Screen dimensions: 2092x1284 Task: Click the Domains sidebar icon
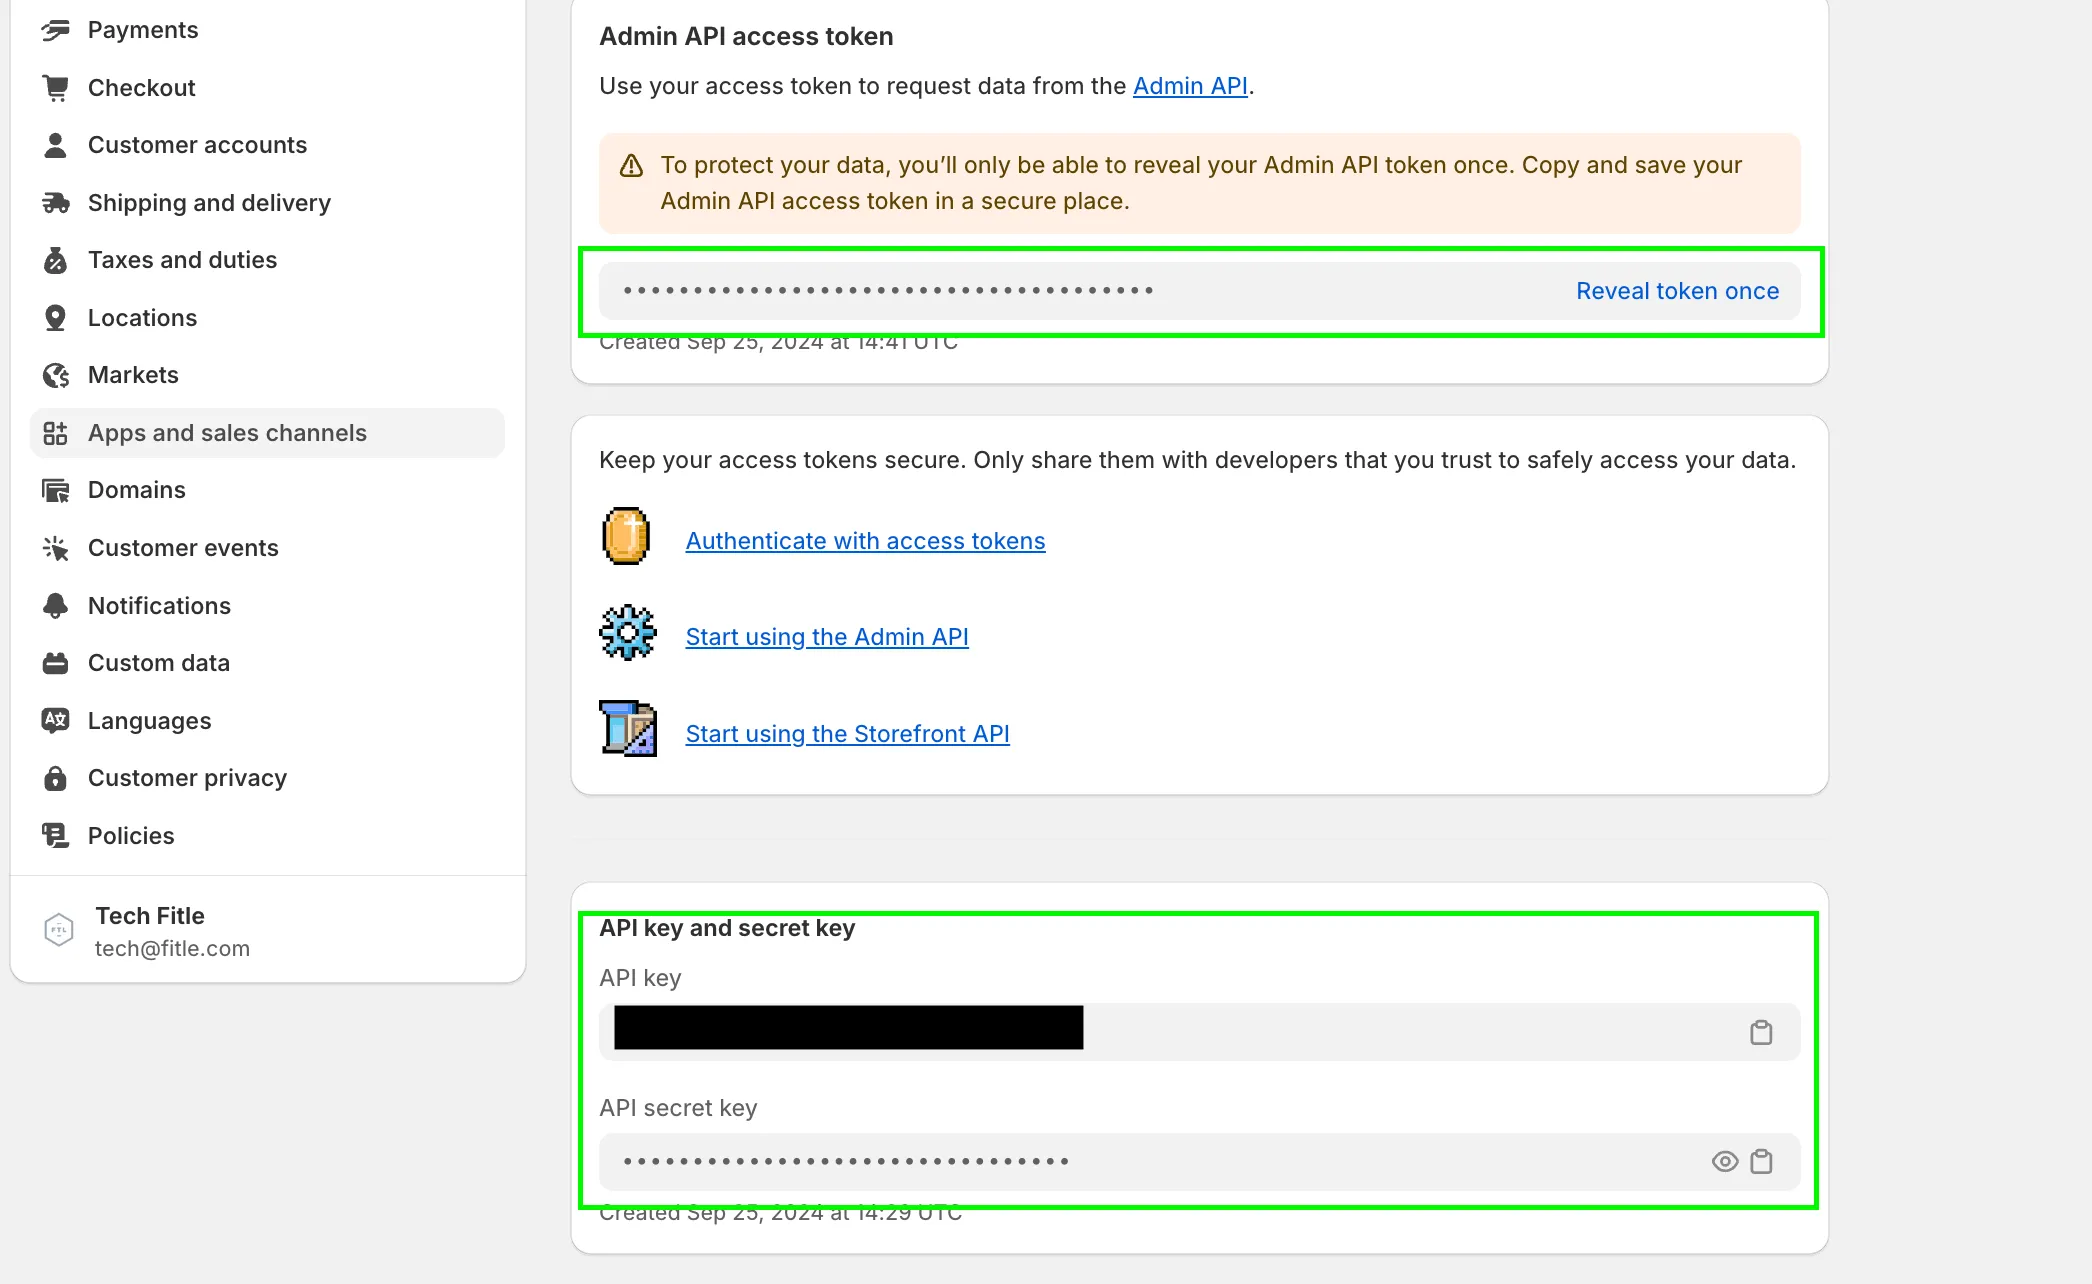tap(55, 489)
